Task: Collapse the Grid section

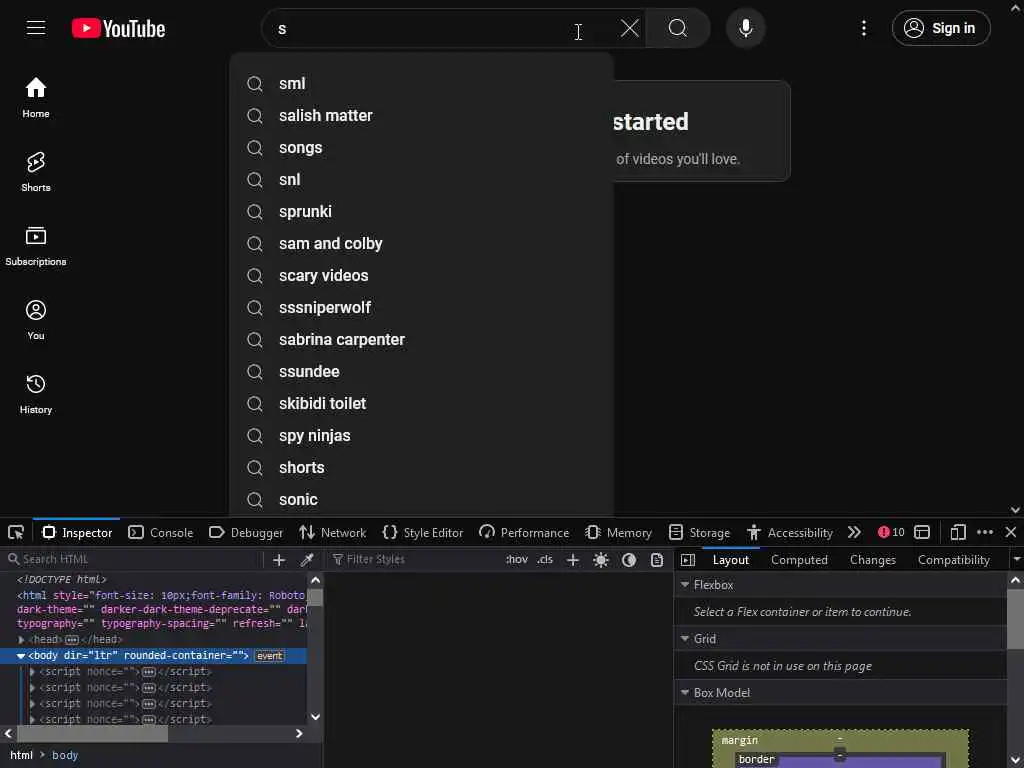Action: (x=685, y=639)
